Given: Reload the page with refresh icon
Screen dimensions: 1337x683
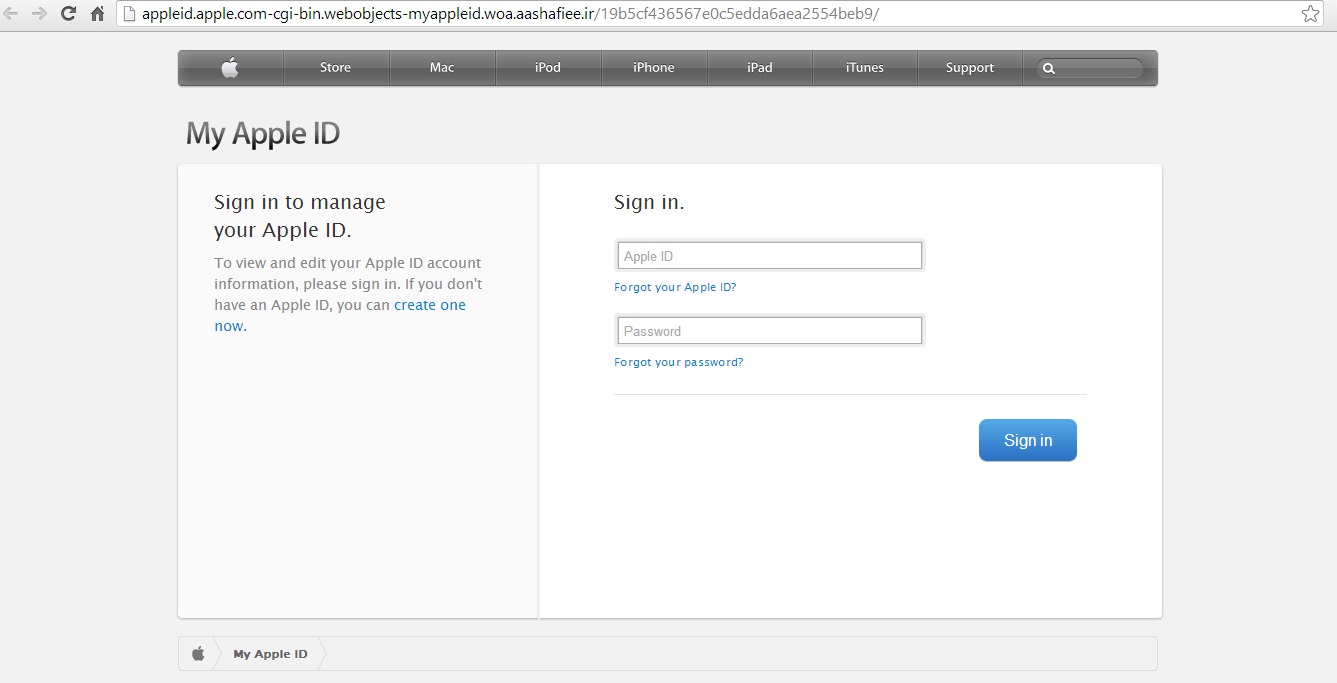Looking at the screenshot, I should [69, 14].
